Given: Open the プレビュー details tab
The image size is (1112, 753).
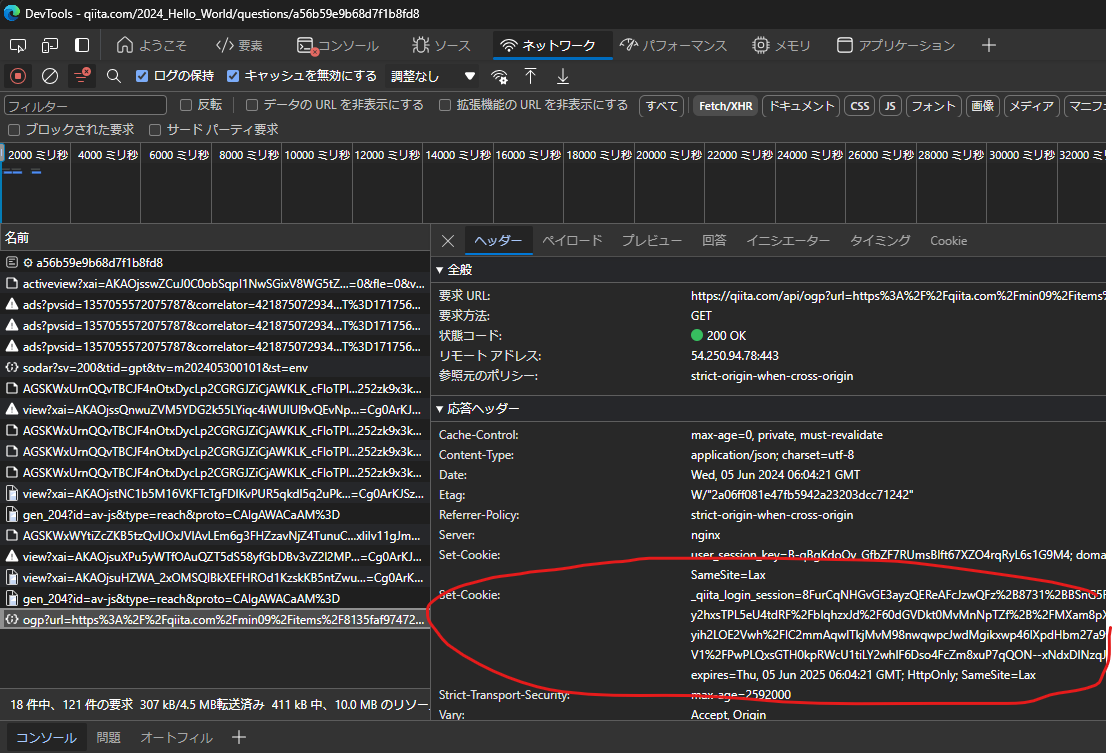Looking at the screenshot, I should click(652, 241).
